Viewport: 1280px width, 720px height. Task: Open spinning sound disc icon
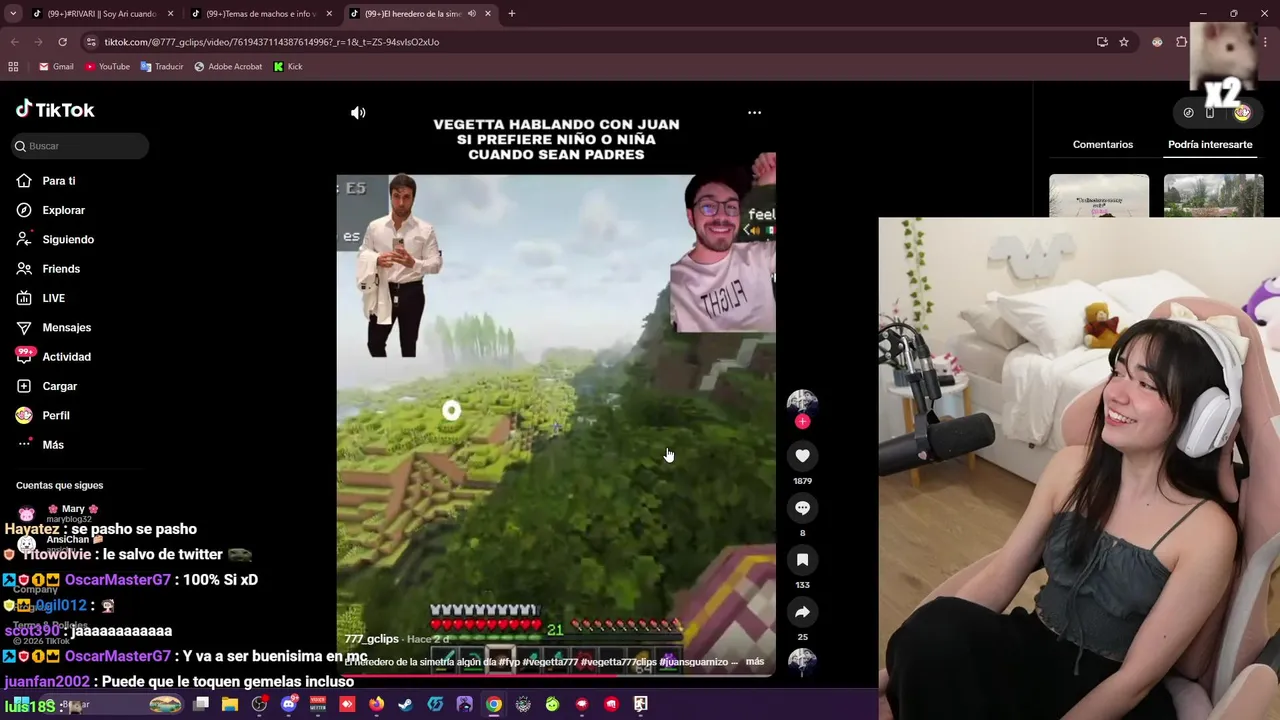click(x=802, y=662)
